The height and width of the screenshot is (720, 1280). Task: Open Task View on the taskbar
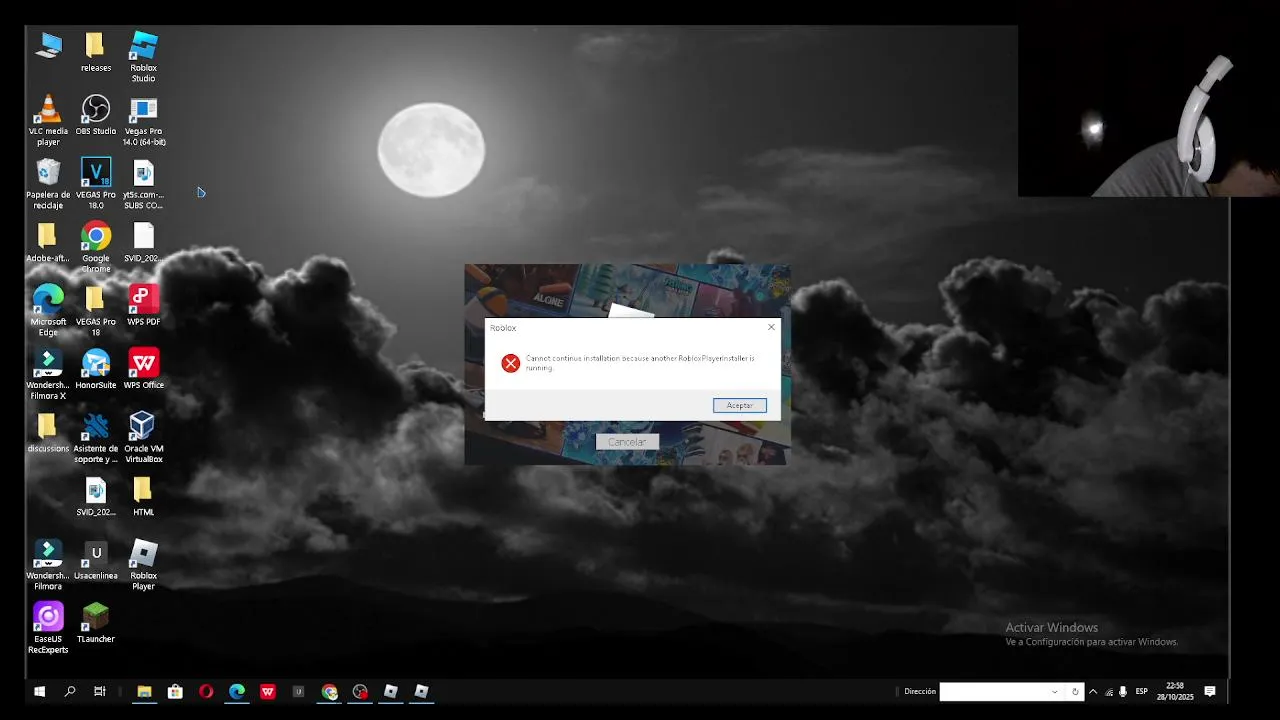[99, 691]
